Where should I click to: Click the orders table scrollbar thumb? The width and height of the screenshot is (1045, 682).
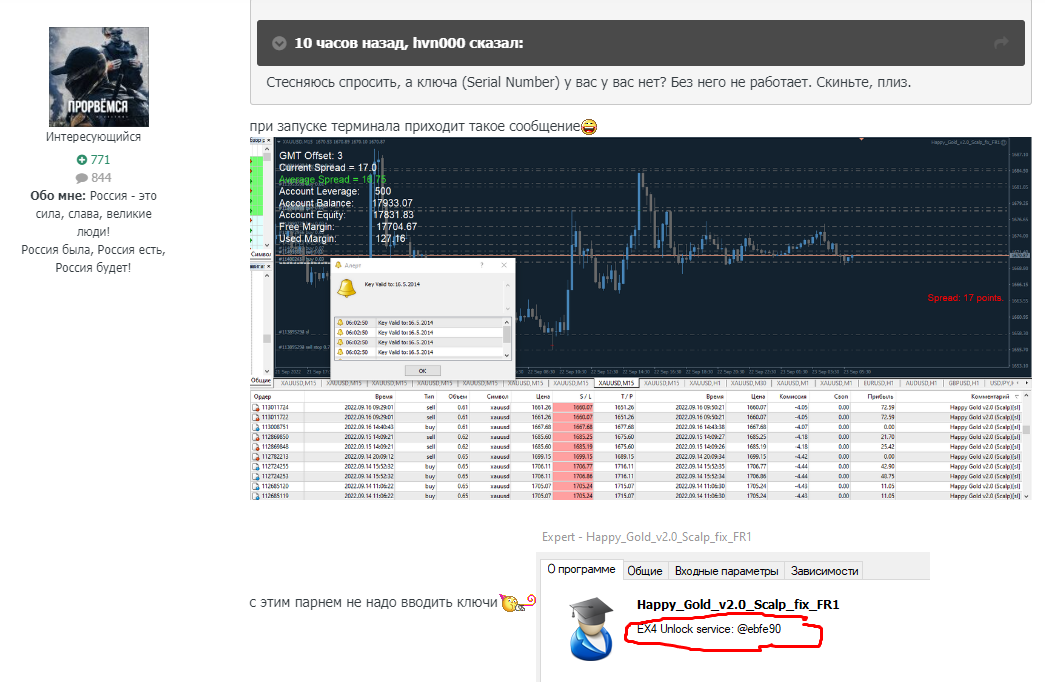[x=1027, y=430]
